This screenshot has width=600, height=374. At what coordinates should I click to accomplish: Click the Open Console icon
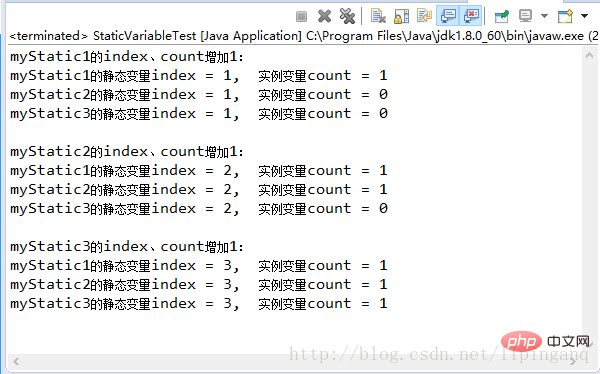[566, 16]
